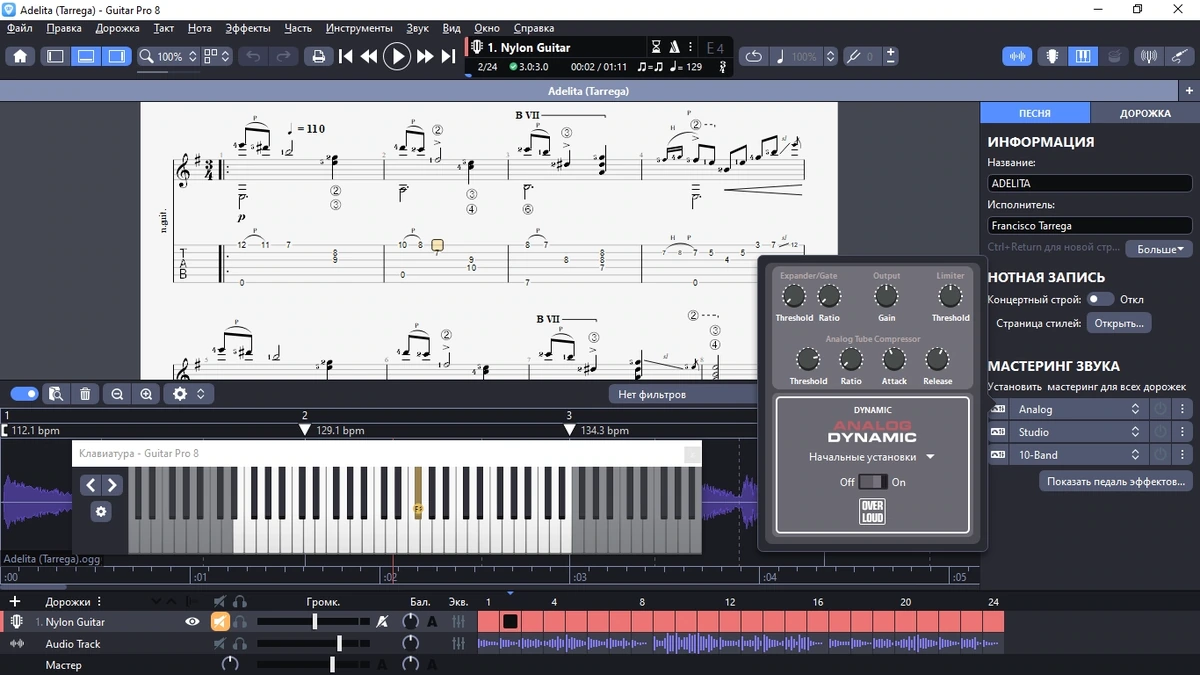Image resolution: width=1200 pixels, height=675 pixels.
Task: Click the Print icon in toolbar
Action: pos(318,56)
